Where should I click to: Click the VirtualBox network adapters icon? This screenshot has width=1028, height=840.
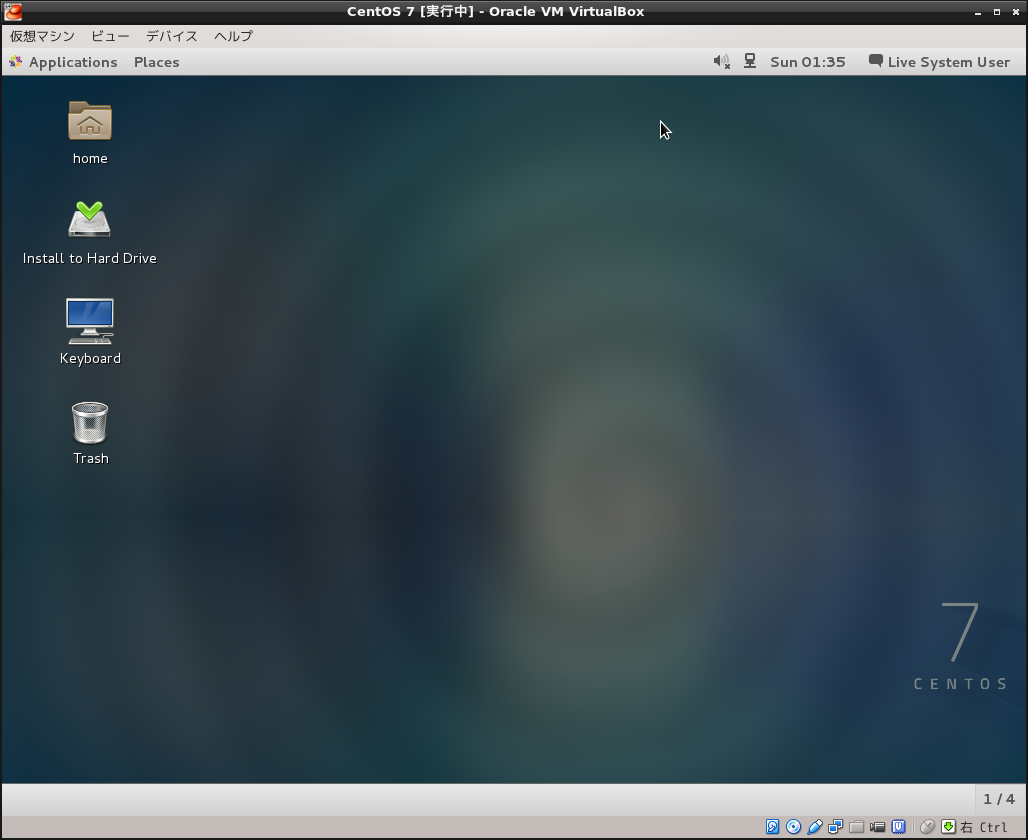pos(835,827)
